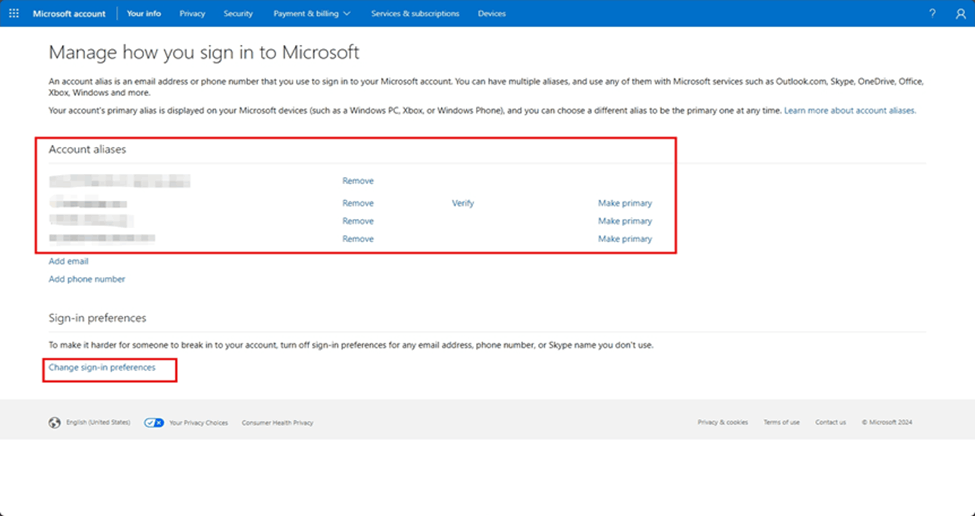Viewport: 975px width, 516px height.
Task: Click Remove in the row with Verify
Action: pos(358,203)
